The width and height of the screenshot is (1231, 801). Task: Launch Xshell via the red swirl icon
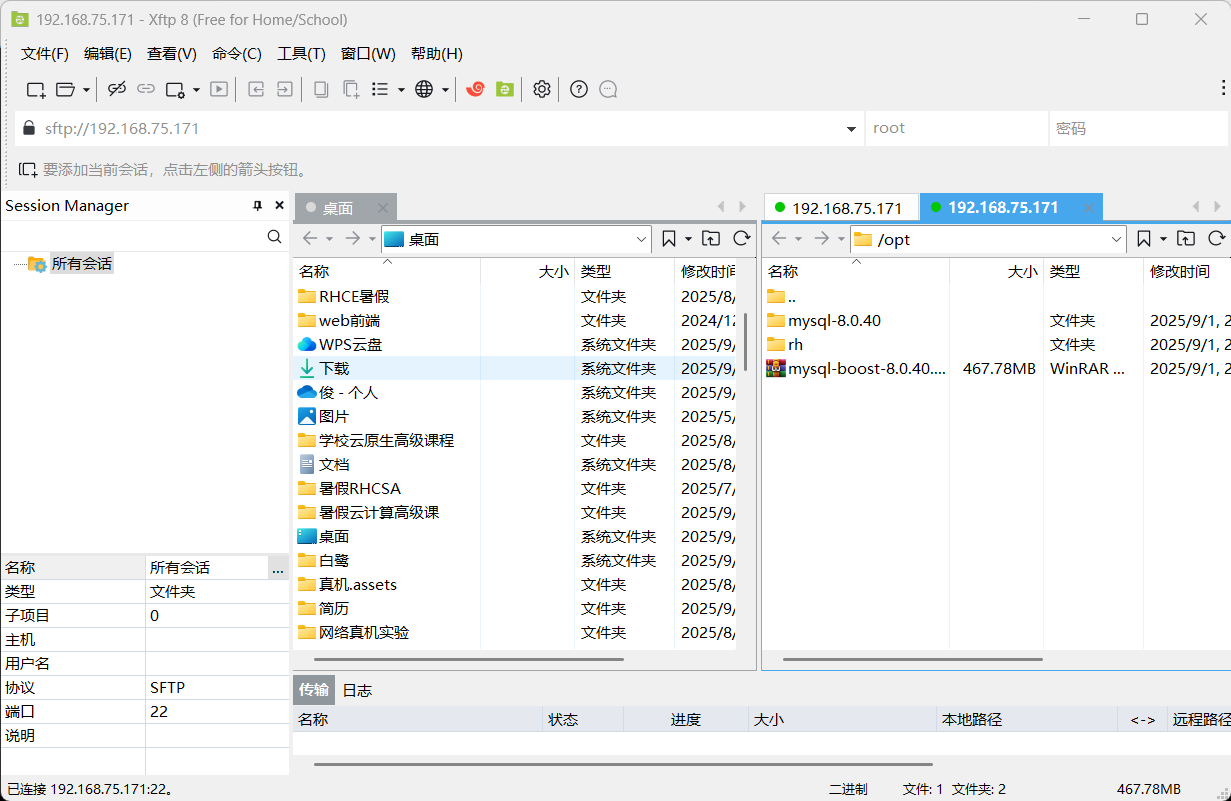[476, 89]
